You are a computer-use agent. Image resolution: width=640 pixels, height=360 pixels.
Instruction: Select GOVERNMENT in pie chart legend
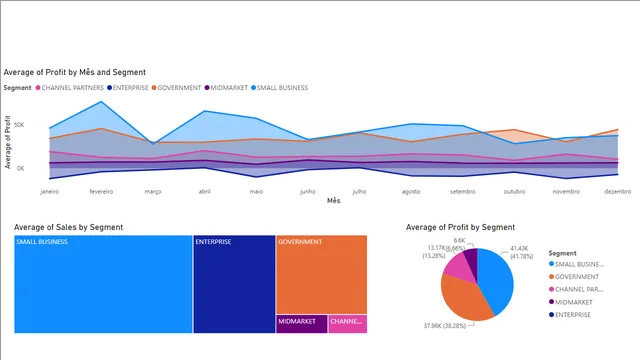(574, 277)
